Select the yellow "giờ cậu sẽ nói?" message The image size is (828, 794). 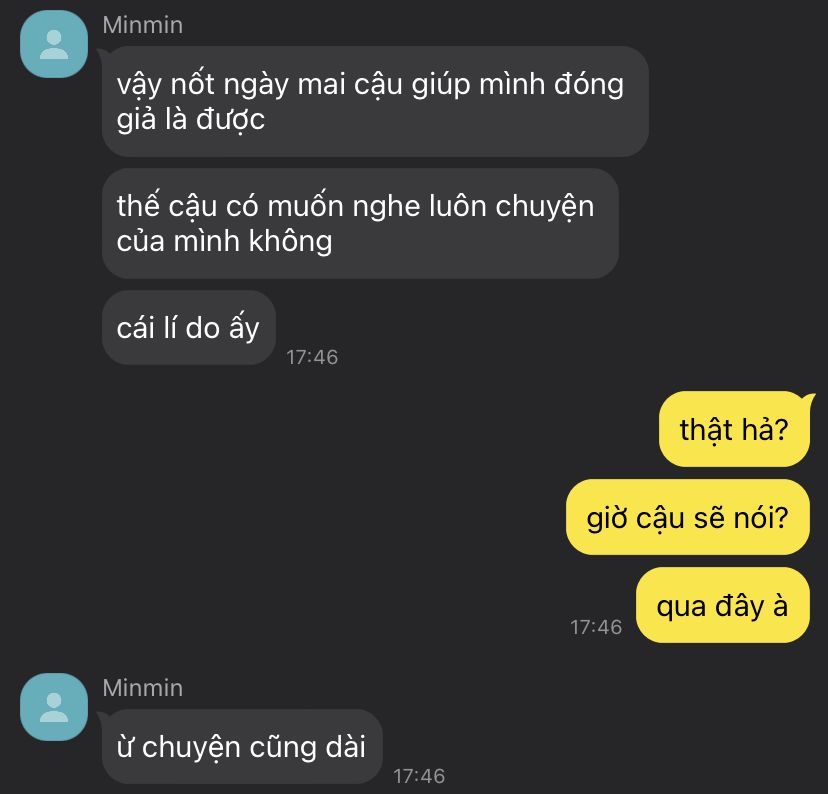pos(688,517)
